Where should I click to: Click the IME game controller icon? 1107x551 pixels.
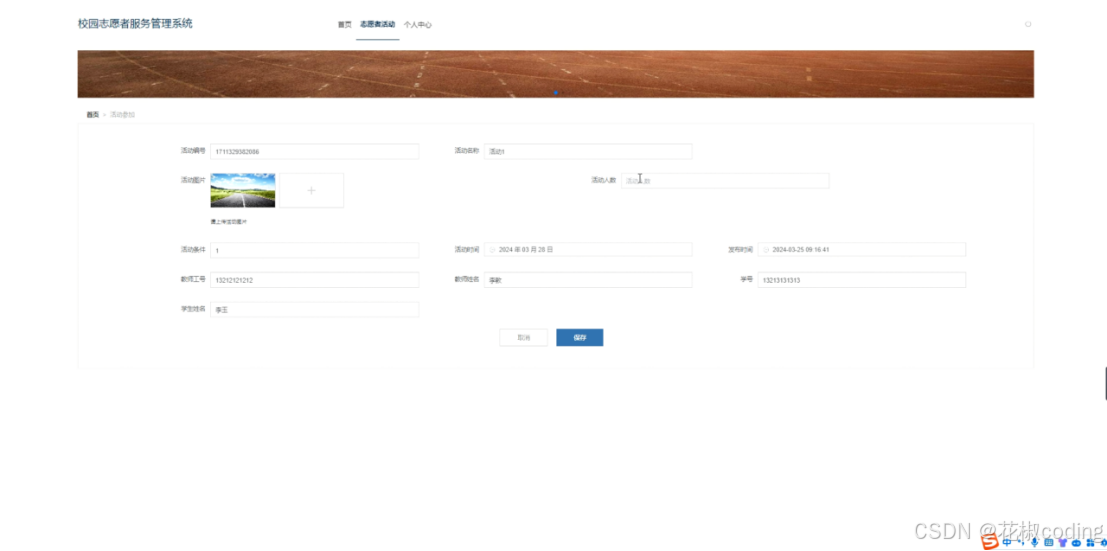1077,543
